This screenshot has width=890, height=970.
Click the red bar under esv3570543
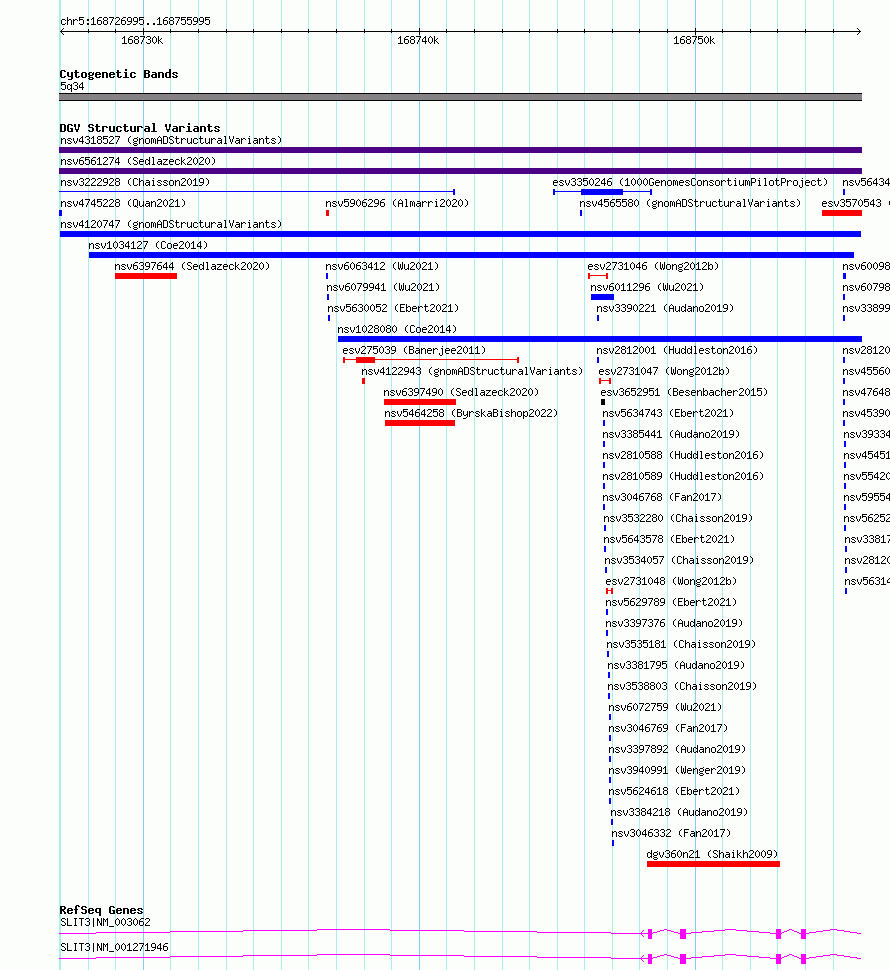point(842,213)
